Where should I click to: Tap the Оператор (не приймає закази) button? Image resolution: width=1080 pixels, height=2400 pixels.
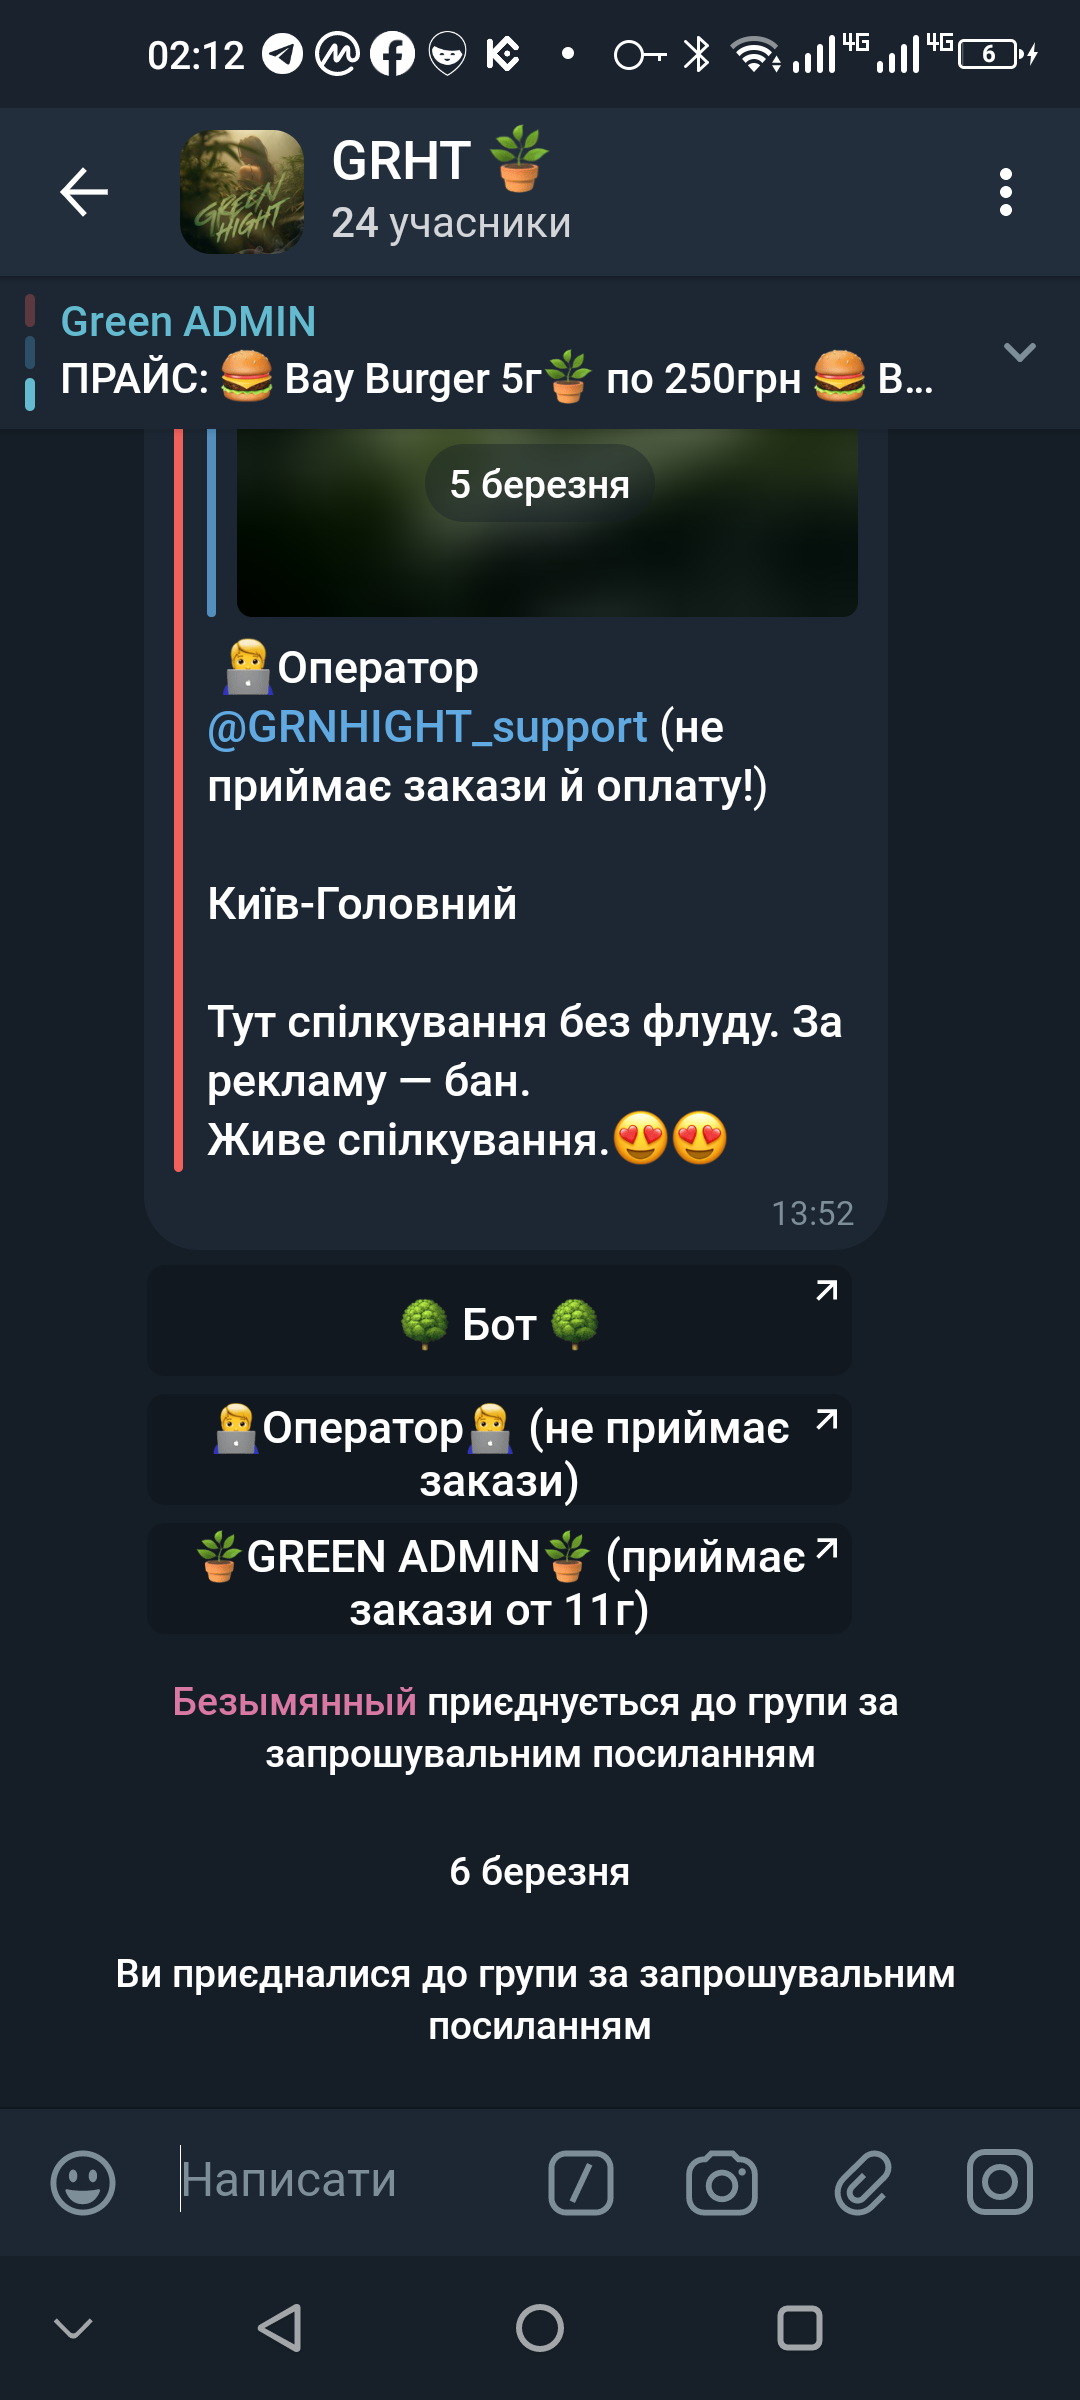pos(499,1451)
